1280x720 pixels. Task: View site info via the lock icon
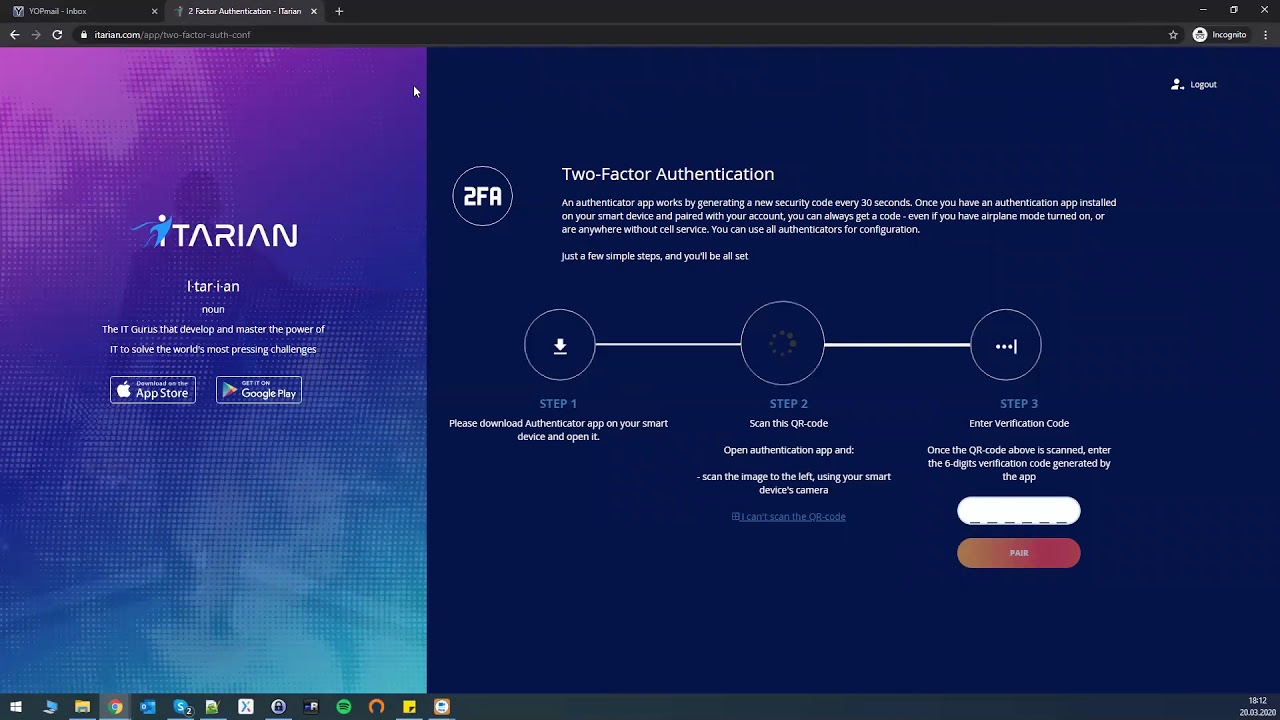[x=84, y=35]
